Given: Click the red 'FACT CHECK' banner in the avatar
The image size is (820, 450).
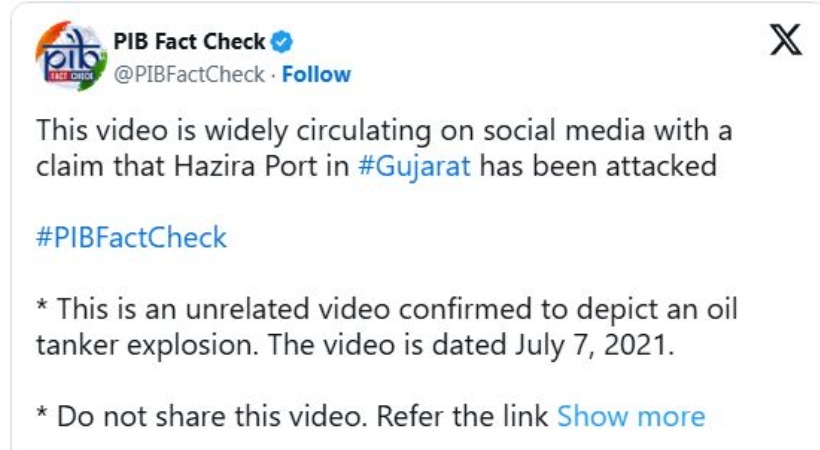Looking at the screenshot, I should coord(72,76).
